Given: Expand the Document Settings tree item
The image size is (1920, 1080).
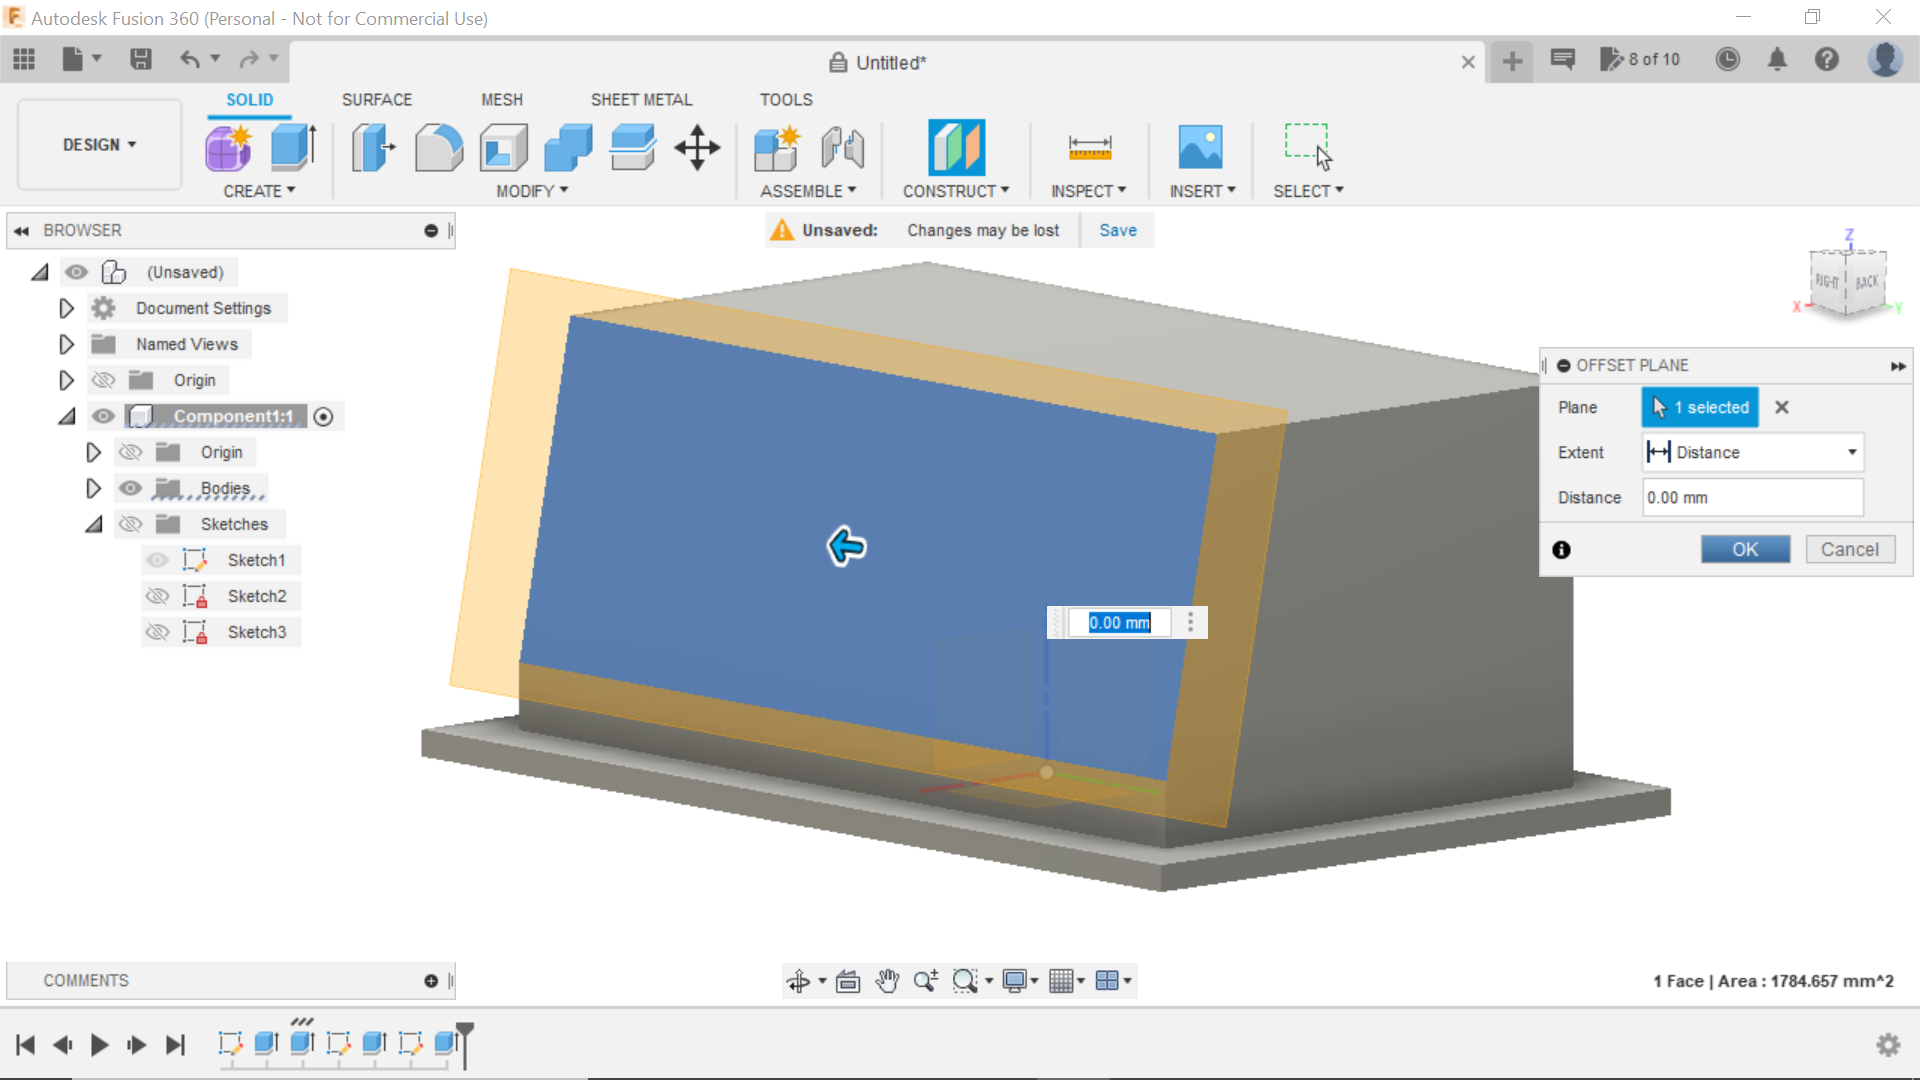Looking at the screenshot, I should point(66,308).
